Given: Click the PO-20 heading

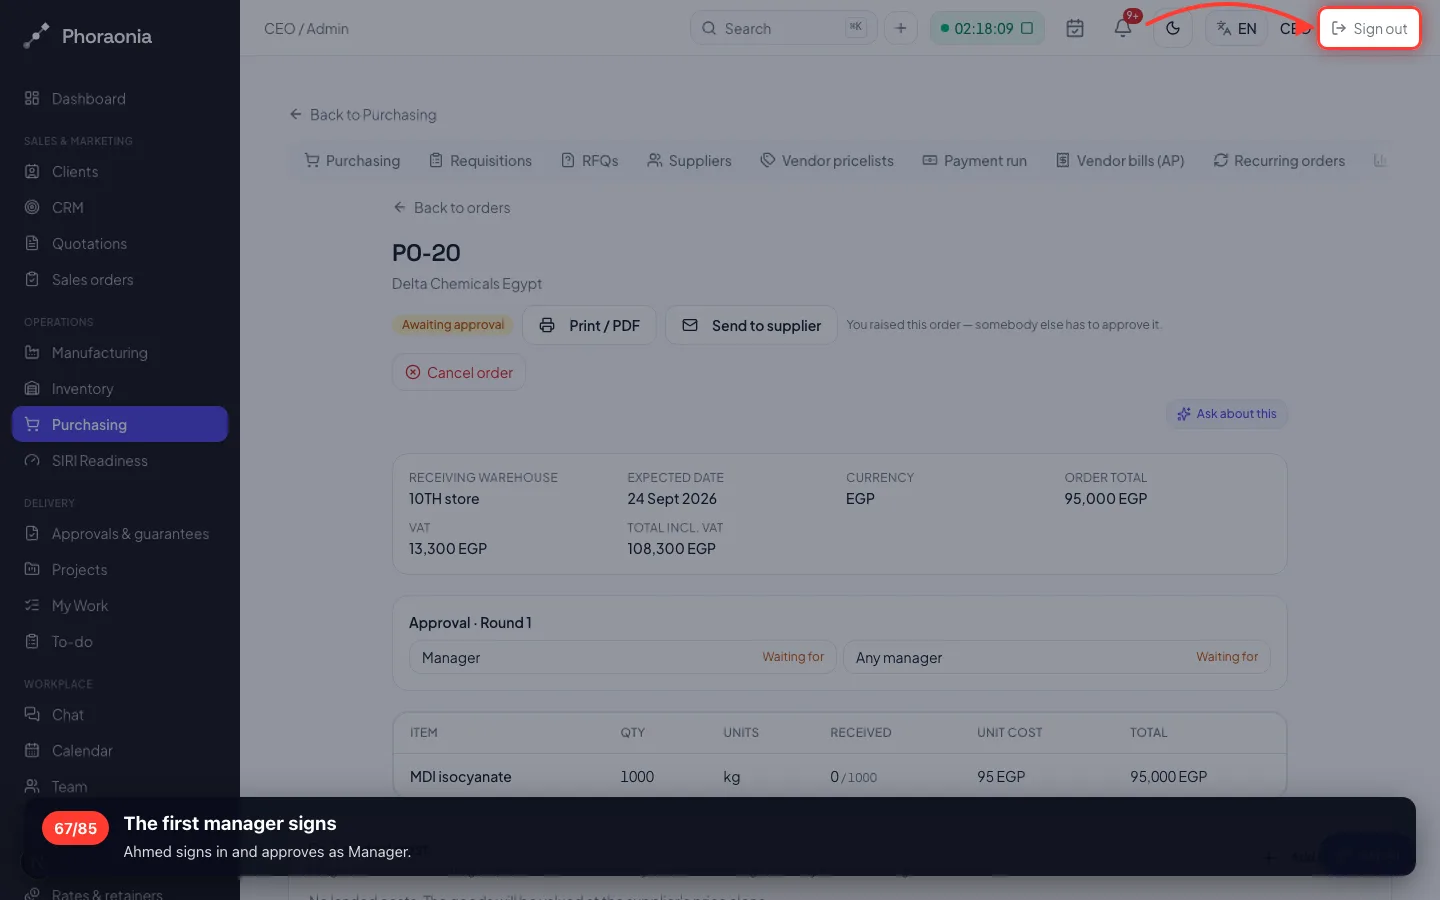Looking at the screenshot, I should 426,253.
